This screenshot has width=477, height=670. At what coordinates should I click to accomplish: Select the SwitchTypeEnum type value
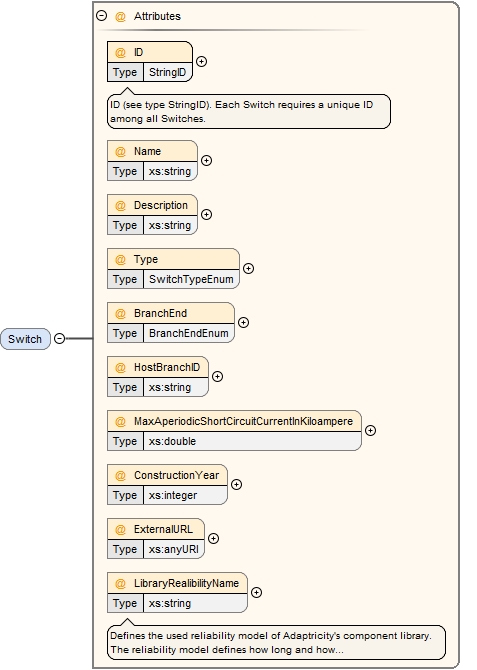191,279
